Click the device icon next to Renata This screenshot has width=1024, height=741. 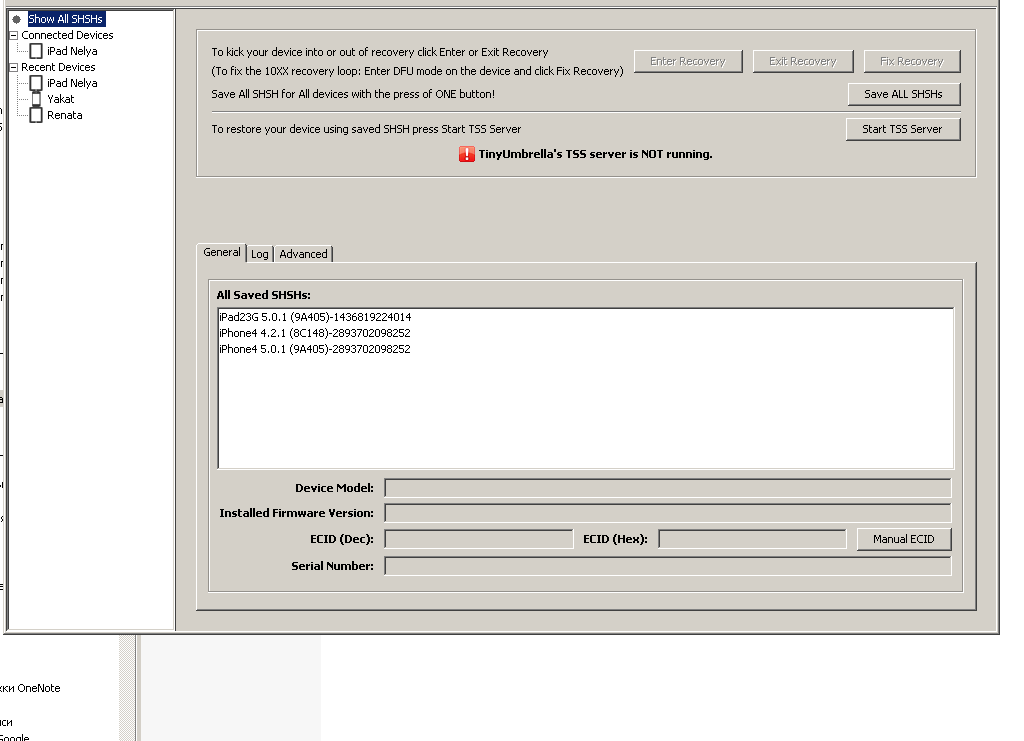(37, 115)
